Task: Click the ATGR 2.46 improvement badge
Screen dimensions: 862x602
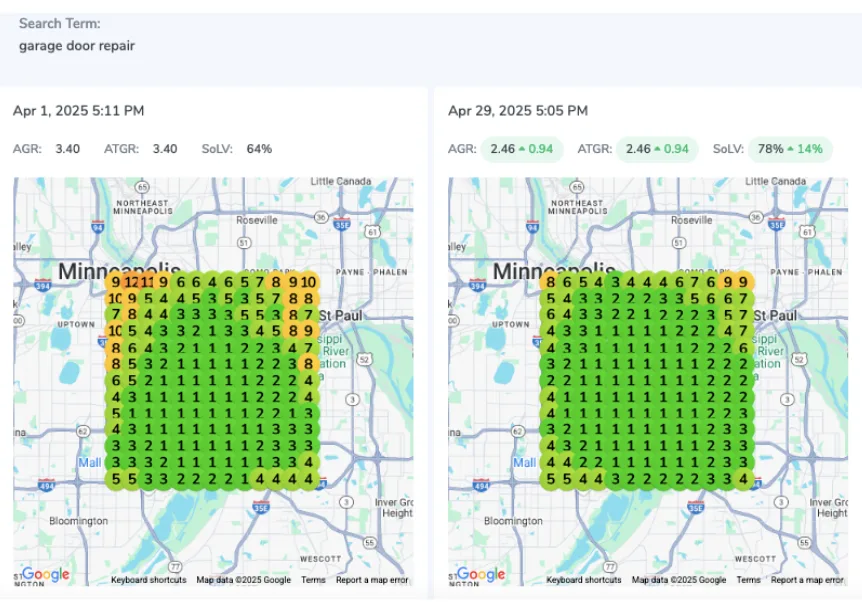Action: (657, 149)
